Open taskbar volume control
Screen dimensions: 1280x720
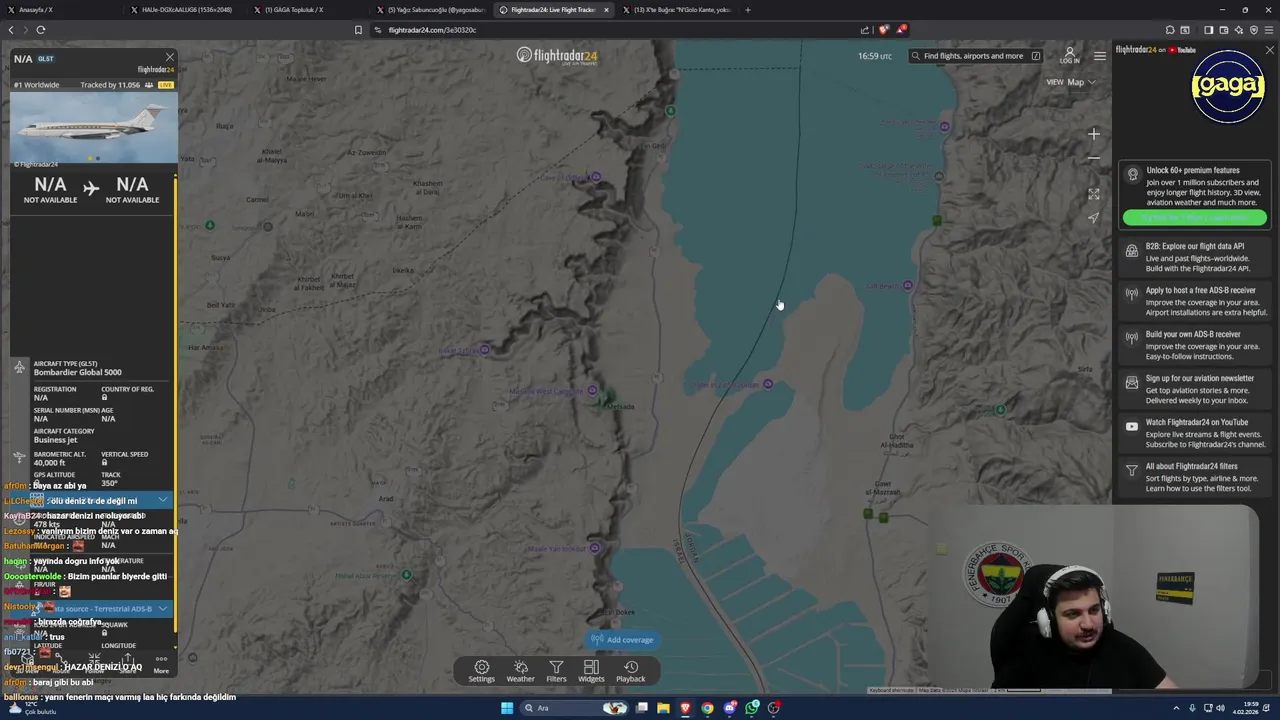click(x=1221, y=708)
